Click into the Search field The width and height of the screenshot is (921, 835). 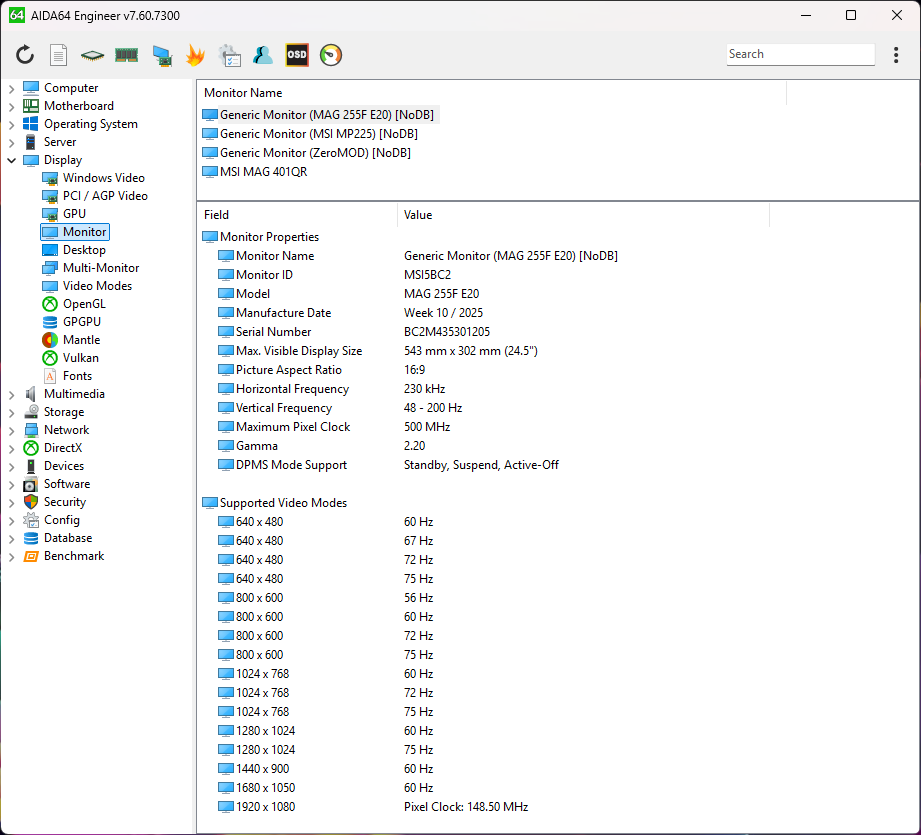click(800, 54)
